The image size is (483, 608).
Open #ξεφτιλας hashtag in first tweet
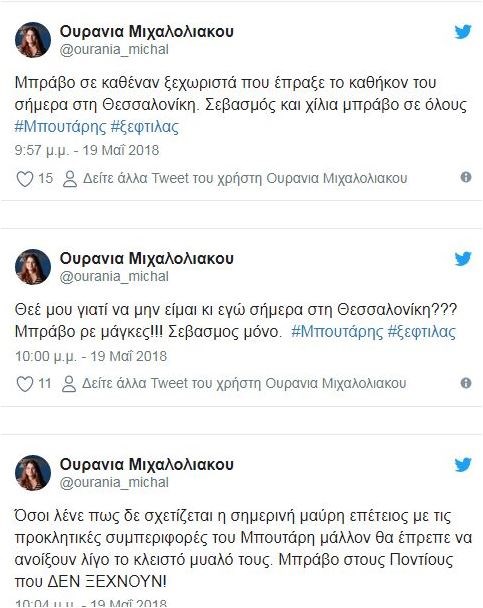[x=145, y=127]
